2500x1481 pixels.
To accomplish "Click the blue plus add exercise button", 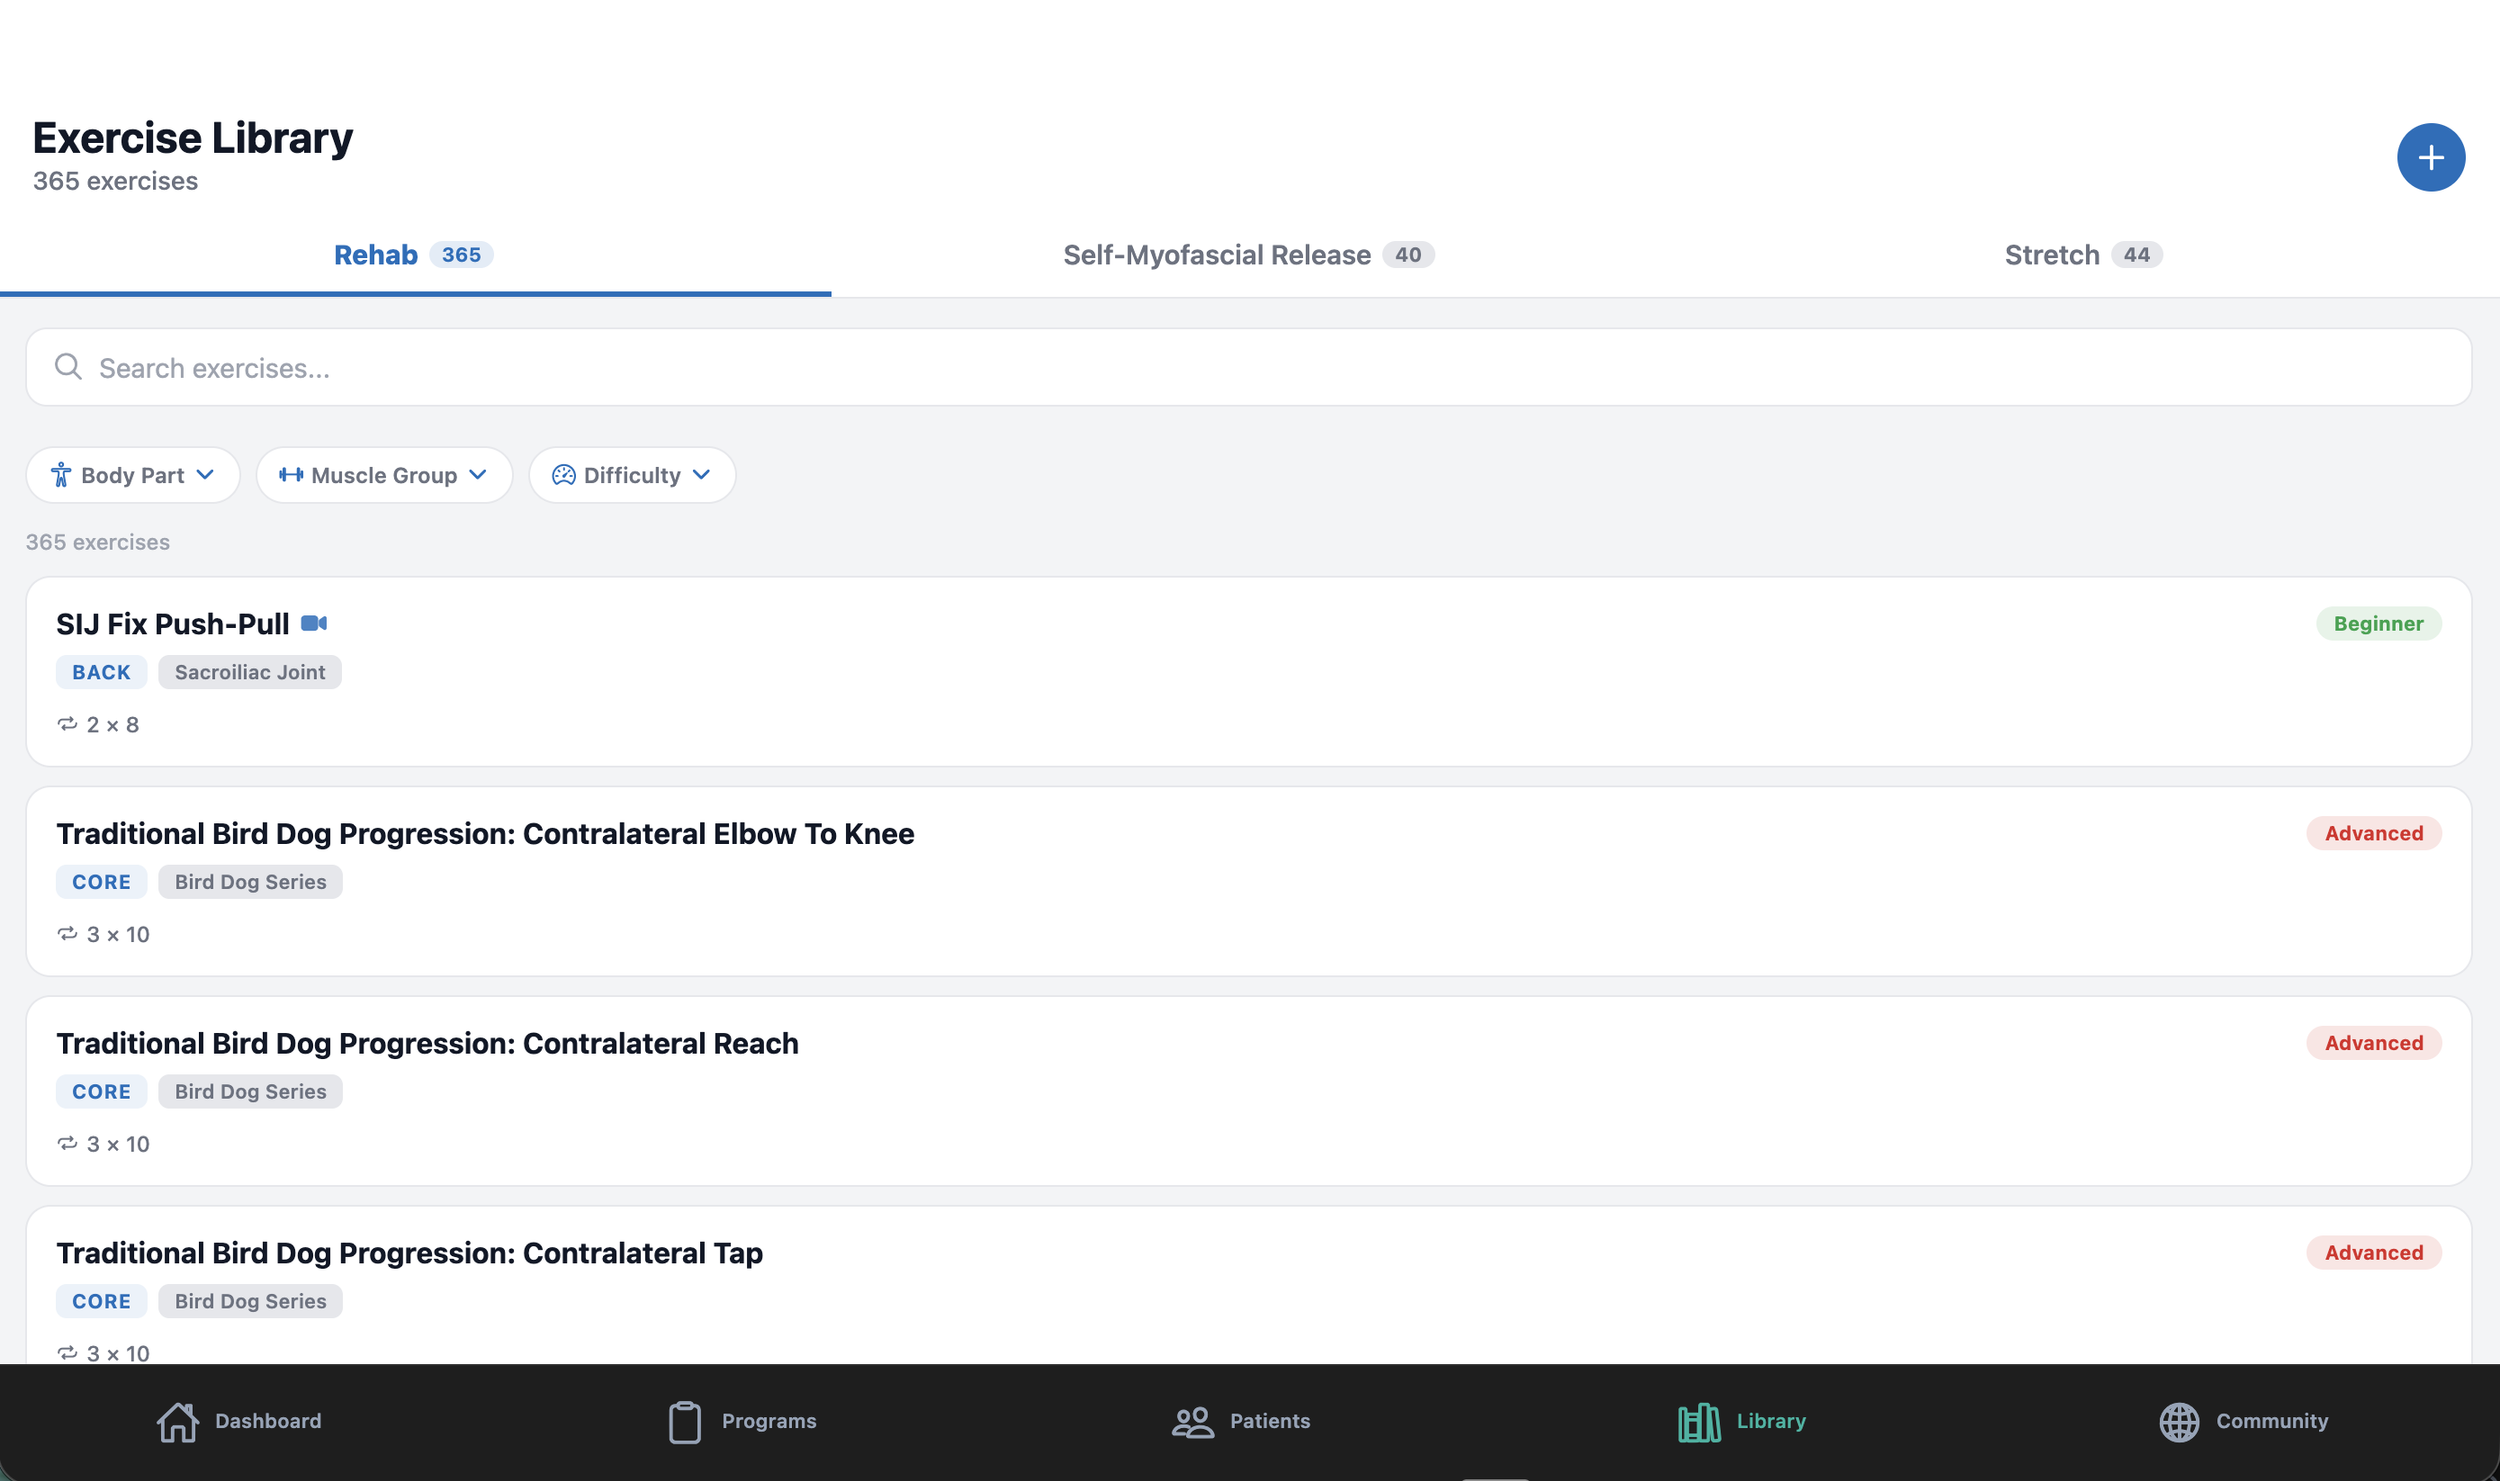I will [x=2430, y=157].
